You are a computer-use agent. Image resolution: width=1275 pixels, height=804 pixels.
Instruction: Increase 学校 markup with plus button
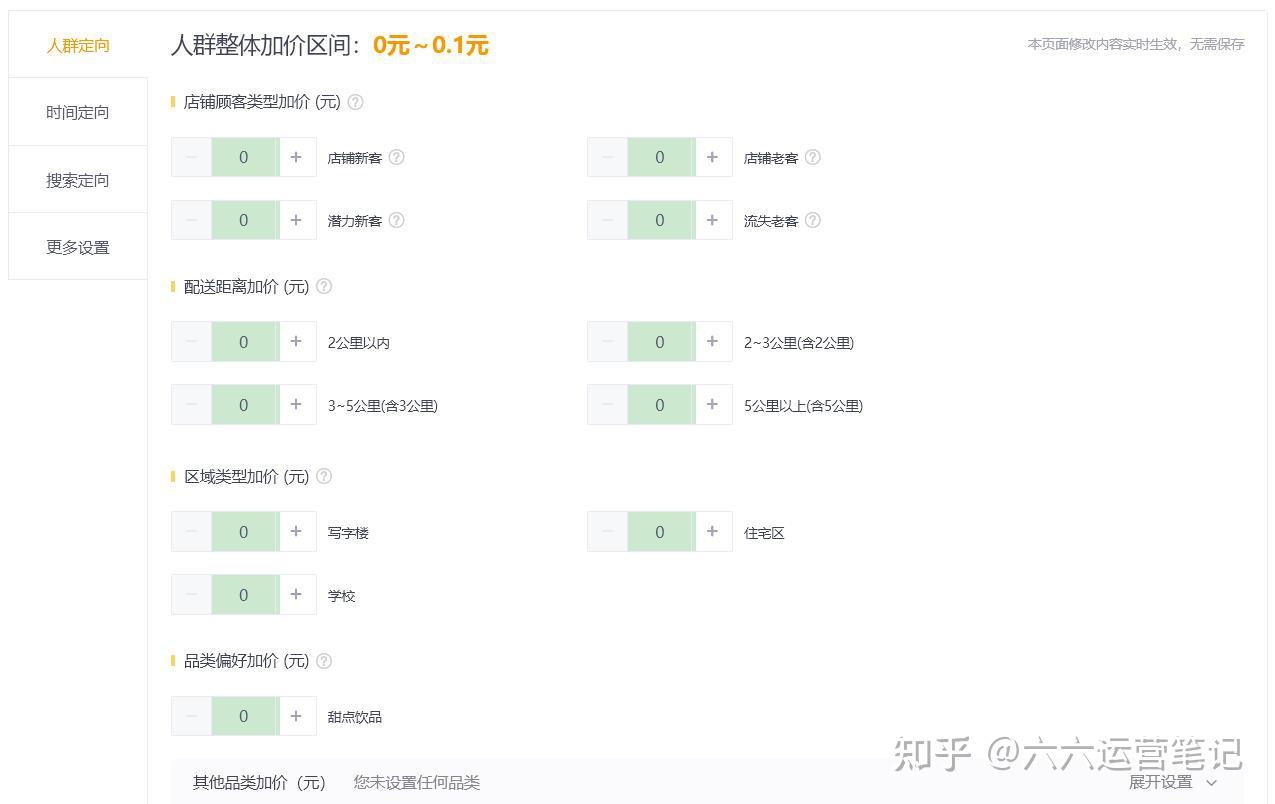[296, 594]
